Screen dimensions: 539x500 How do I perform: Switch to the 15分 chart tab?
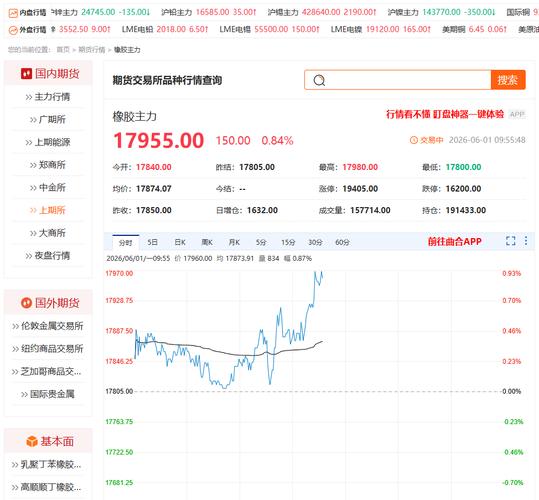(288, 242)
